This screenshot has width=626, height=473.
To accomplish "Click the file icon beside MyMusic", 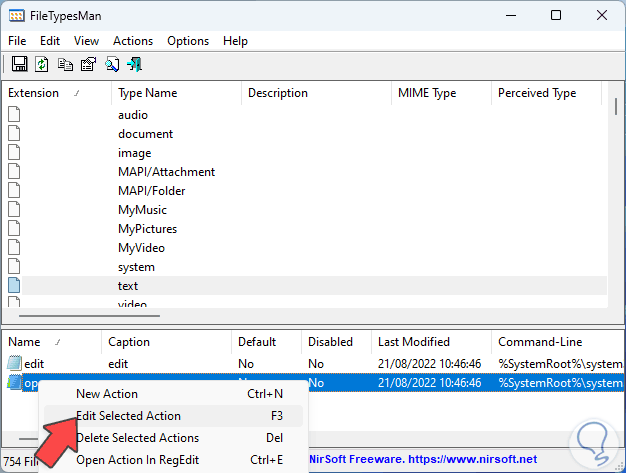I will [14, 210].
